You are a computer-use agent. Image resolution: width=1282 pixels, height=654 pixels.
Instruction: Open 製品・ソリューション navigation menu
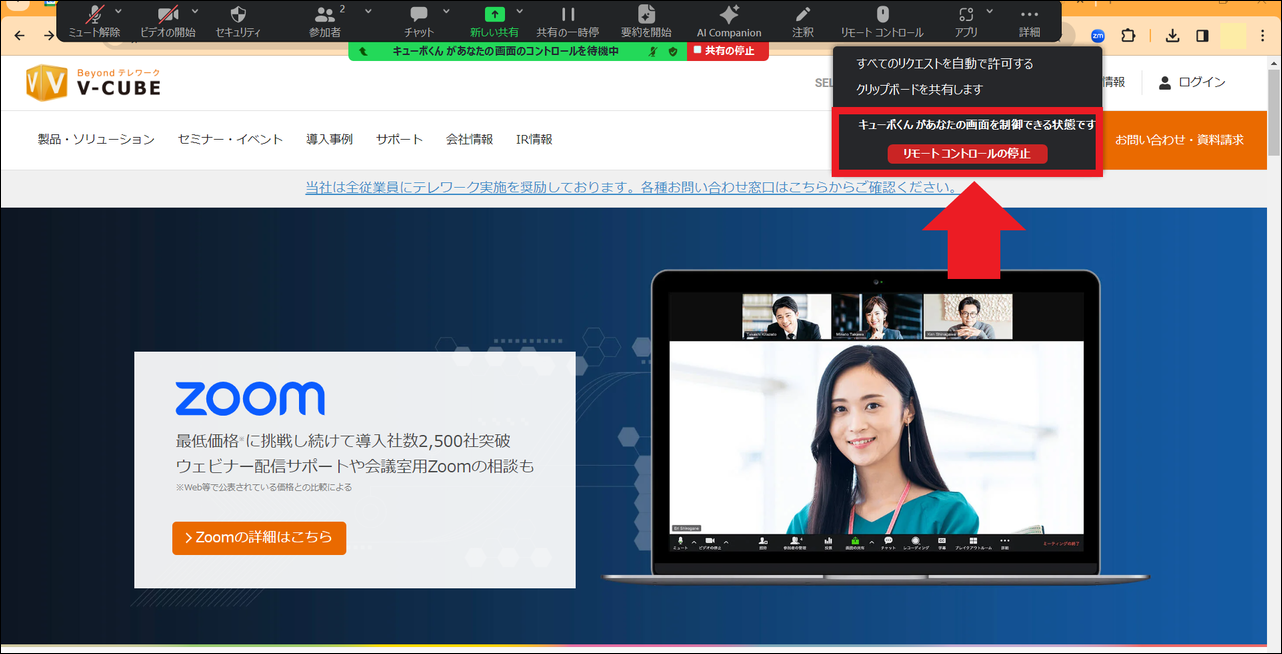[x=96, y=139]
